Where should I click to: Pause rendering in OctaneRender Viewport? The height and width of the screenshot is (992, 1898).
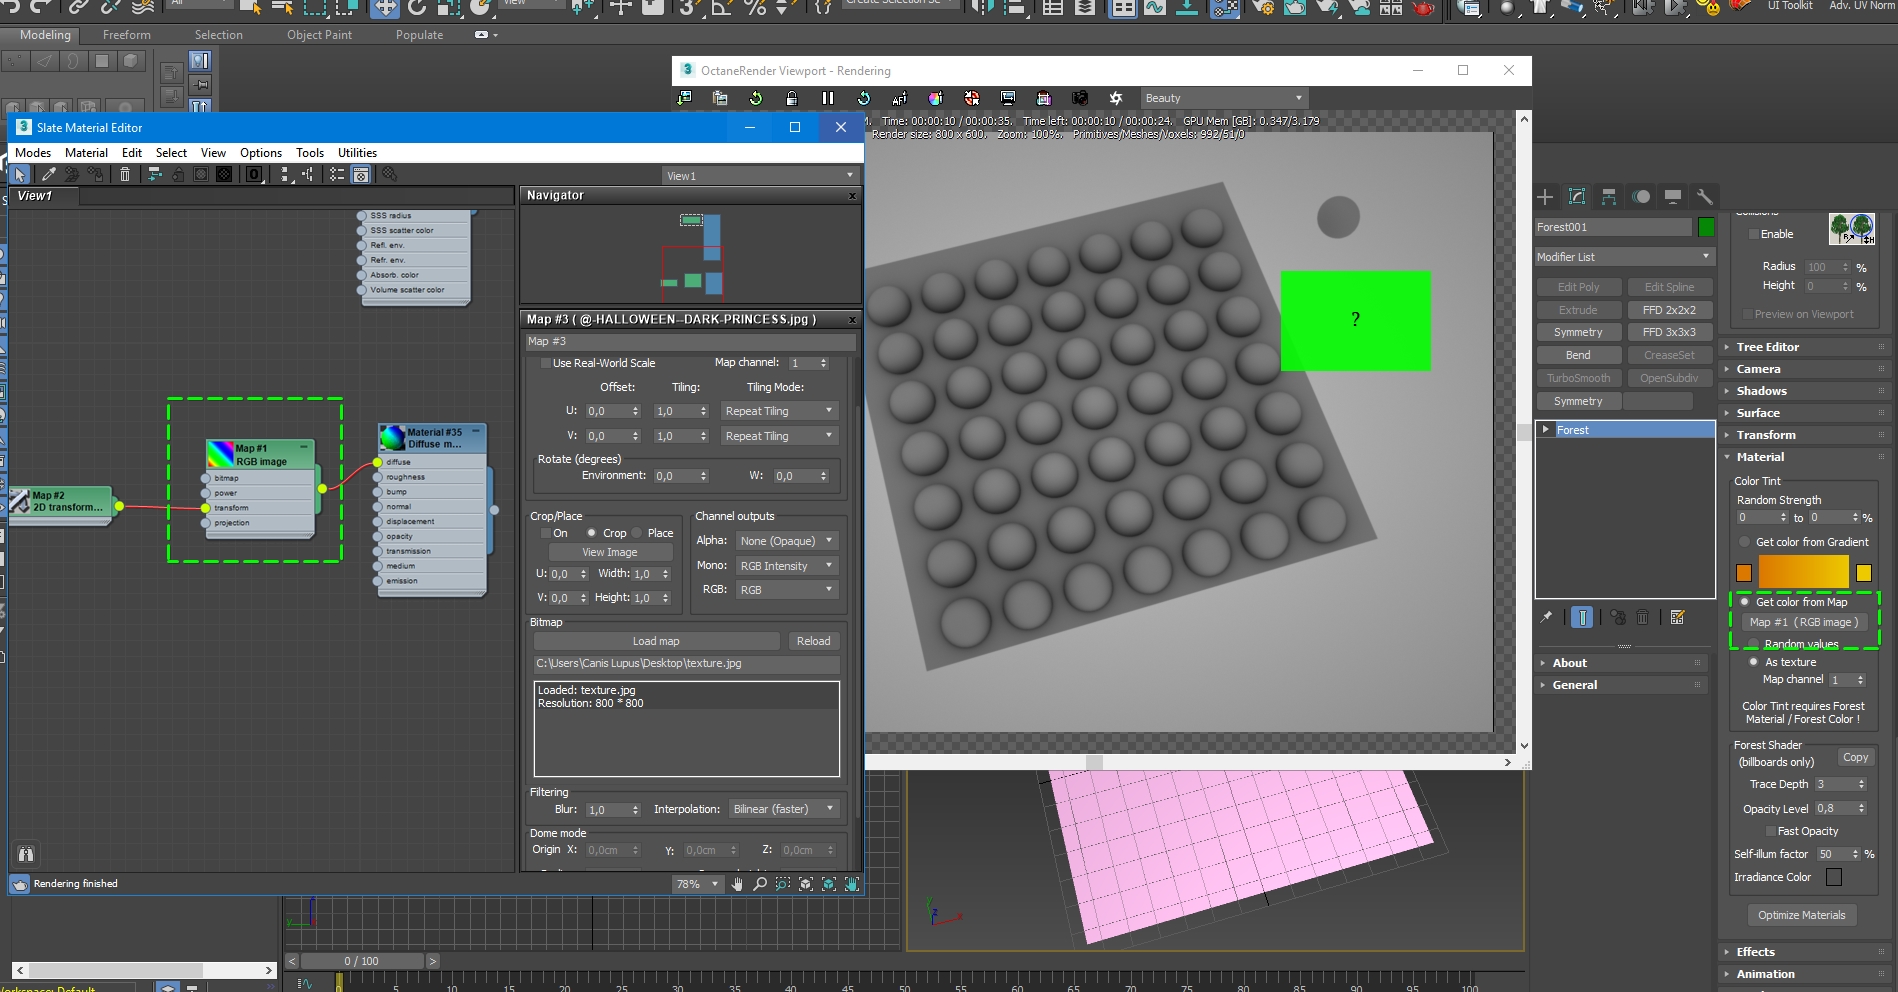827,98
